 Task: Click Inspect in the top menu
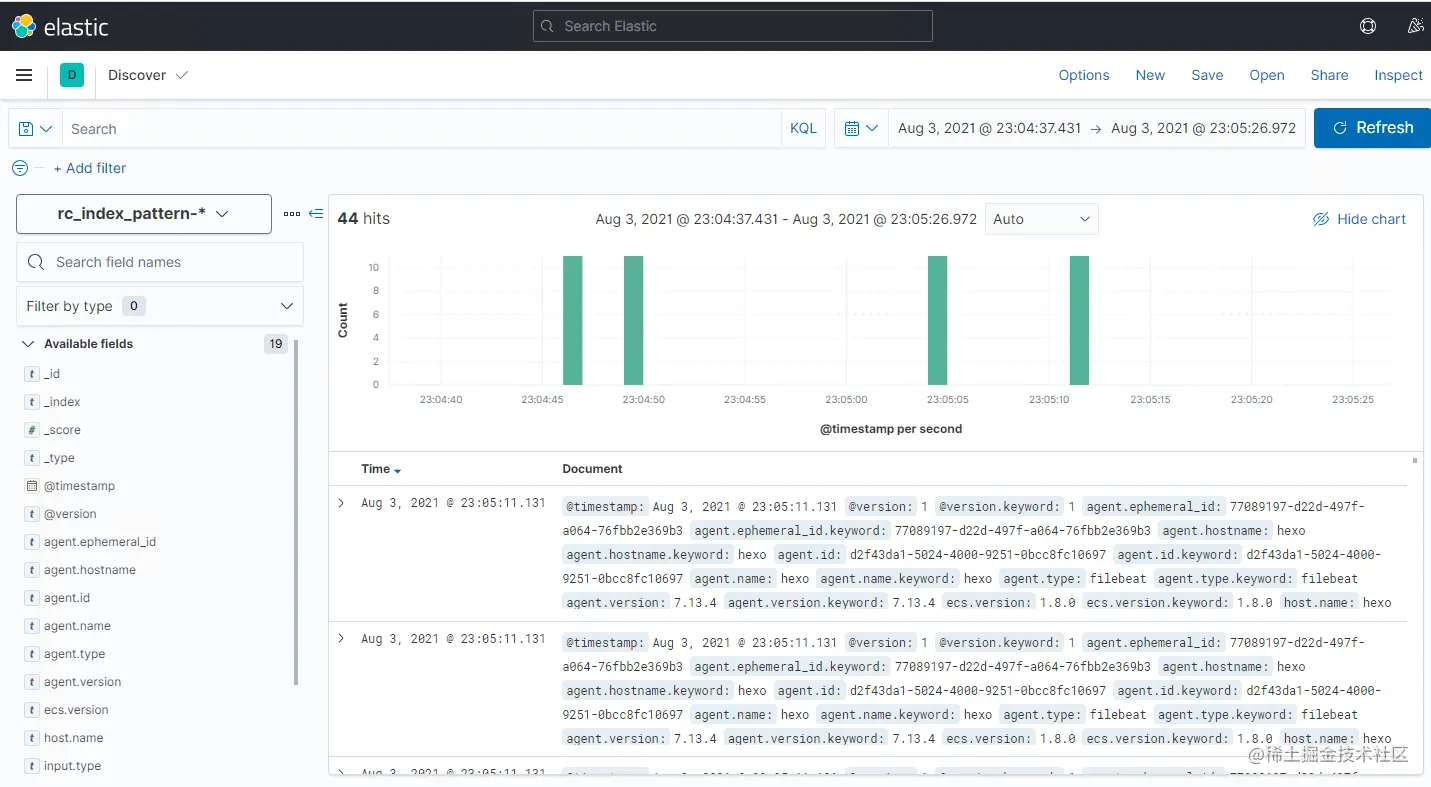[x=1398, y=75]
